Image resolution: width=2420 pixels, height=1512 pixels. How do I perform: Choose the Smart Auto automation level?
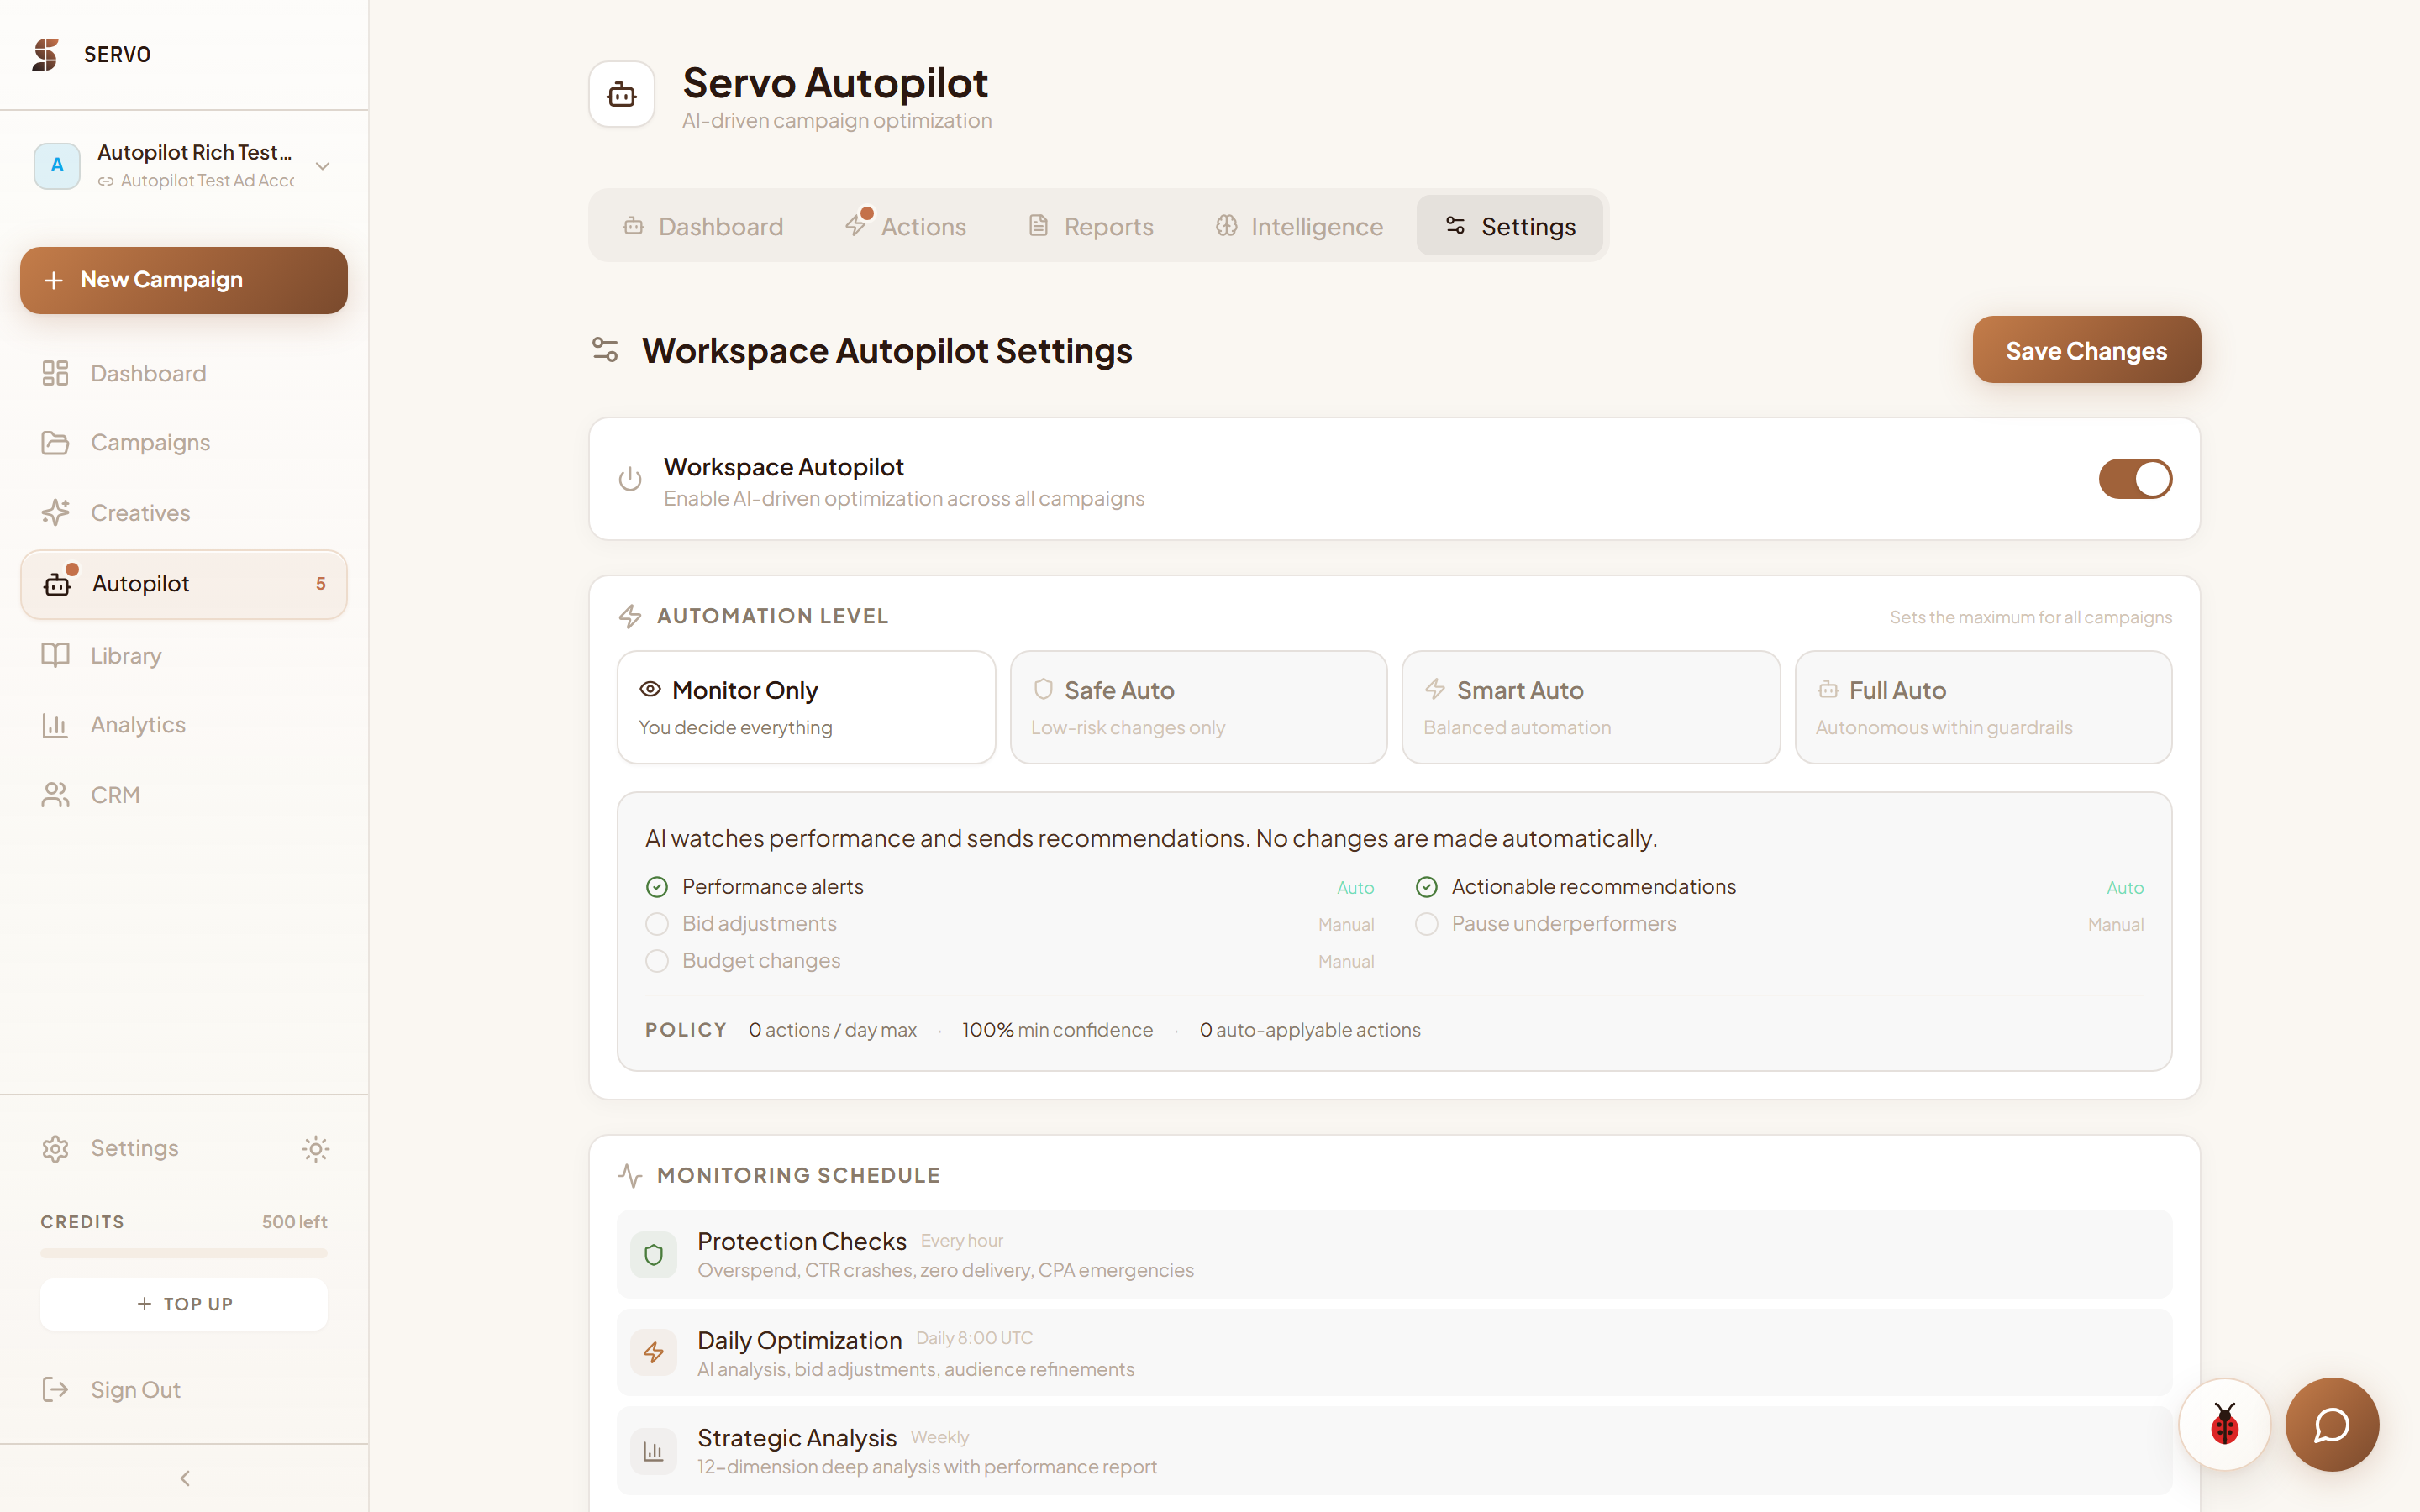click(1590, 707)
